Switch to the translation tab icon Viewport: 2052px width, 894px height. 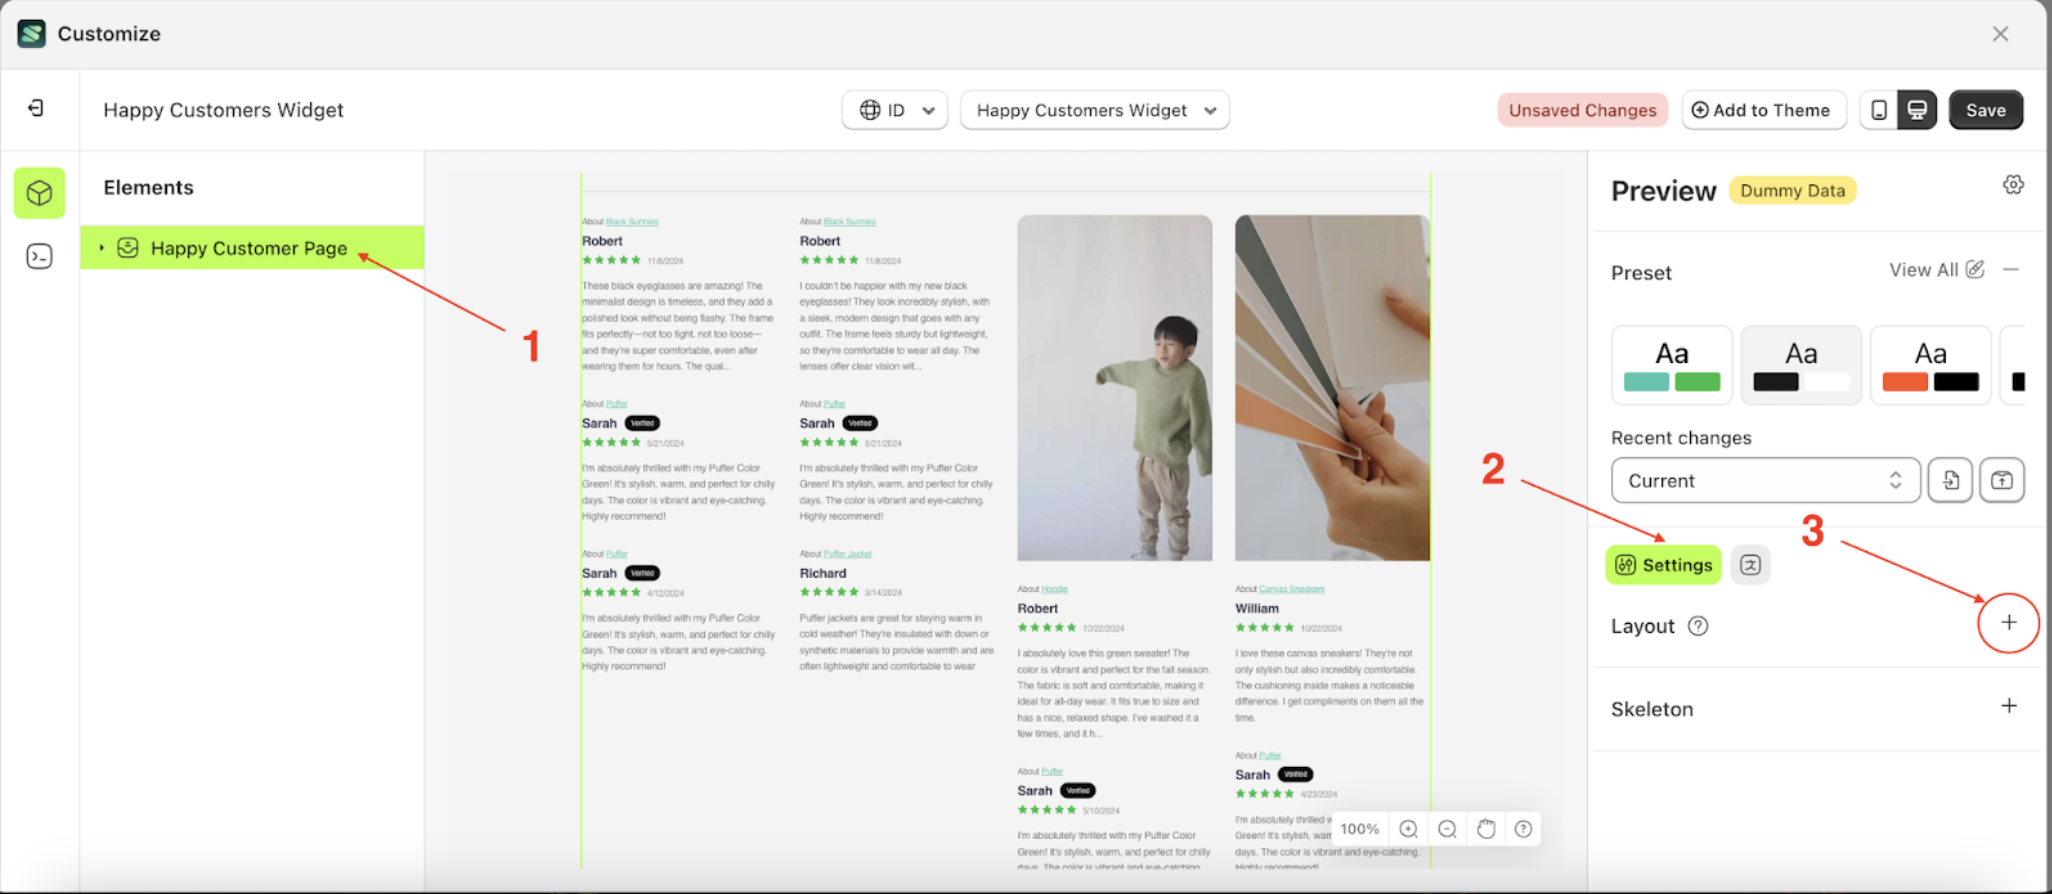click(x=1750, y=565)
